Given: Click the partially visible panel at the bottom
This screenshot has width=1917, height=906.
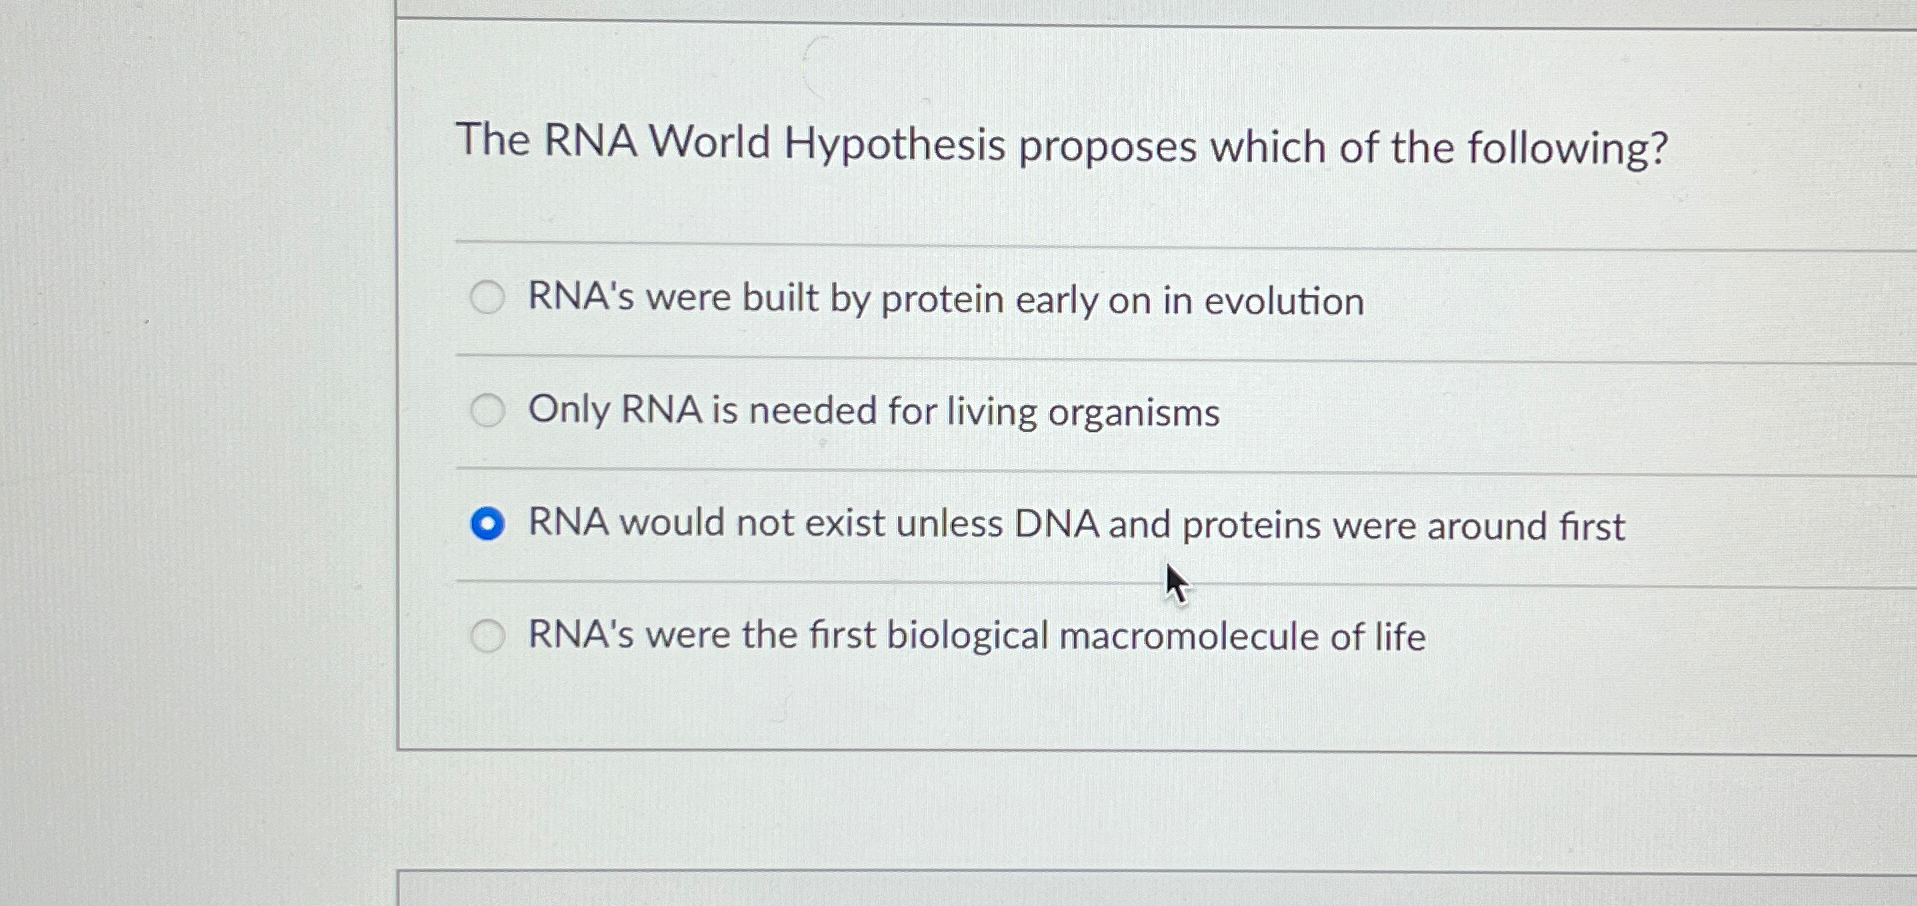Looking at the screenshot, I should (1100, 890).
